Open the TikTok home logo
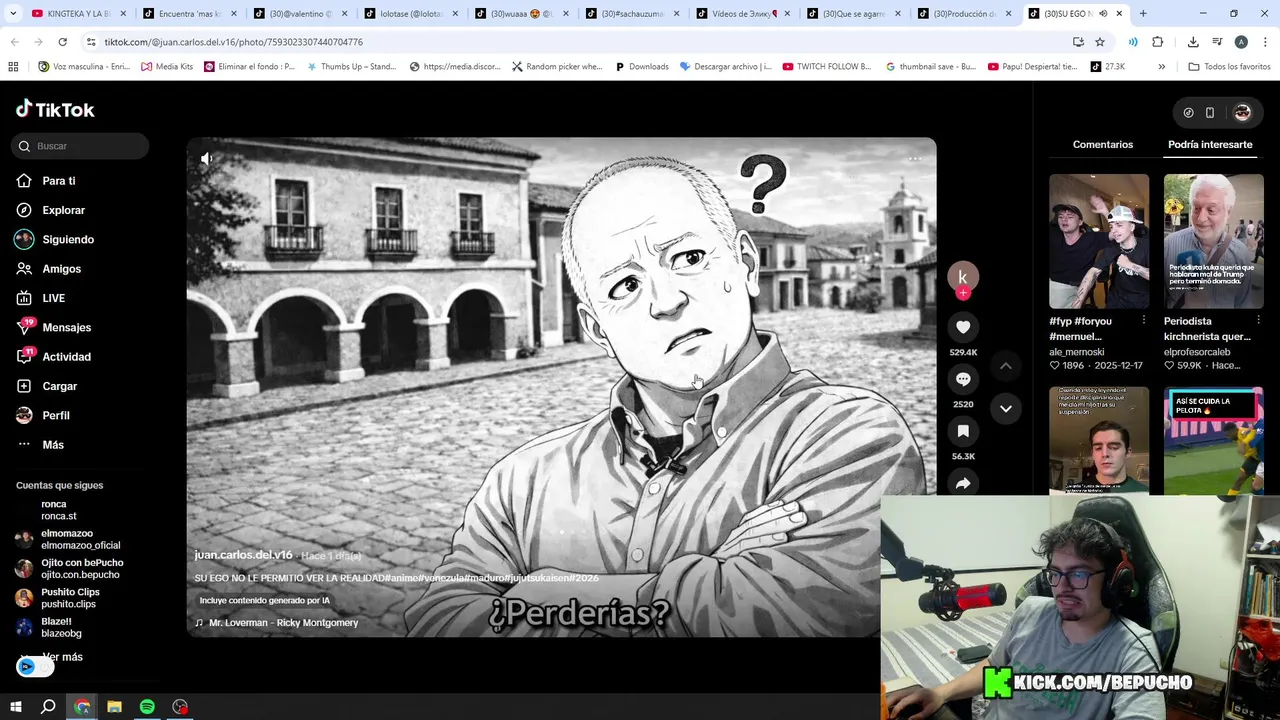Screen dimensions: 1280x720 (x=55, y=109)
